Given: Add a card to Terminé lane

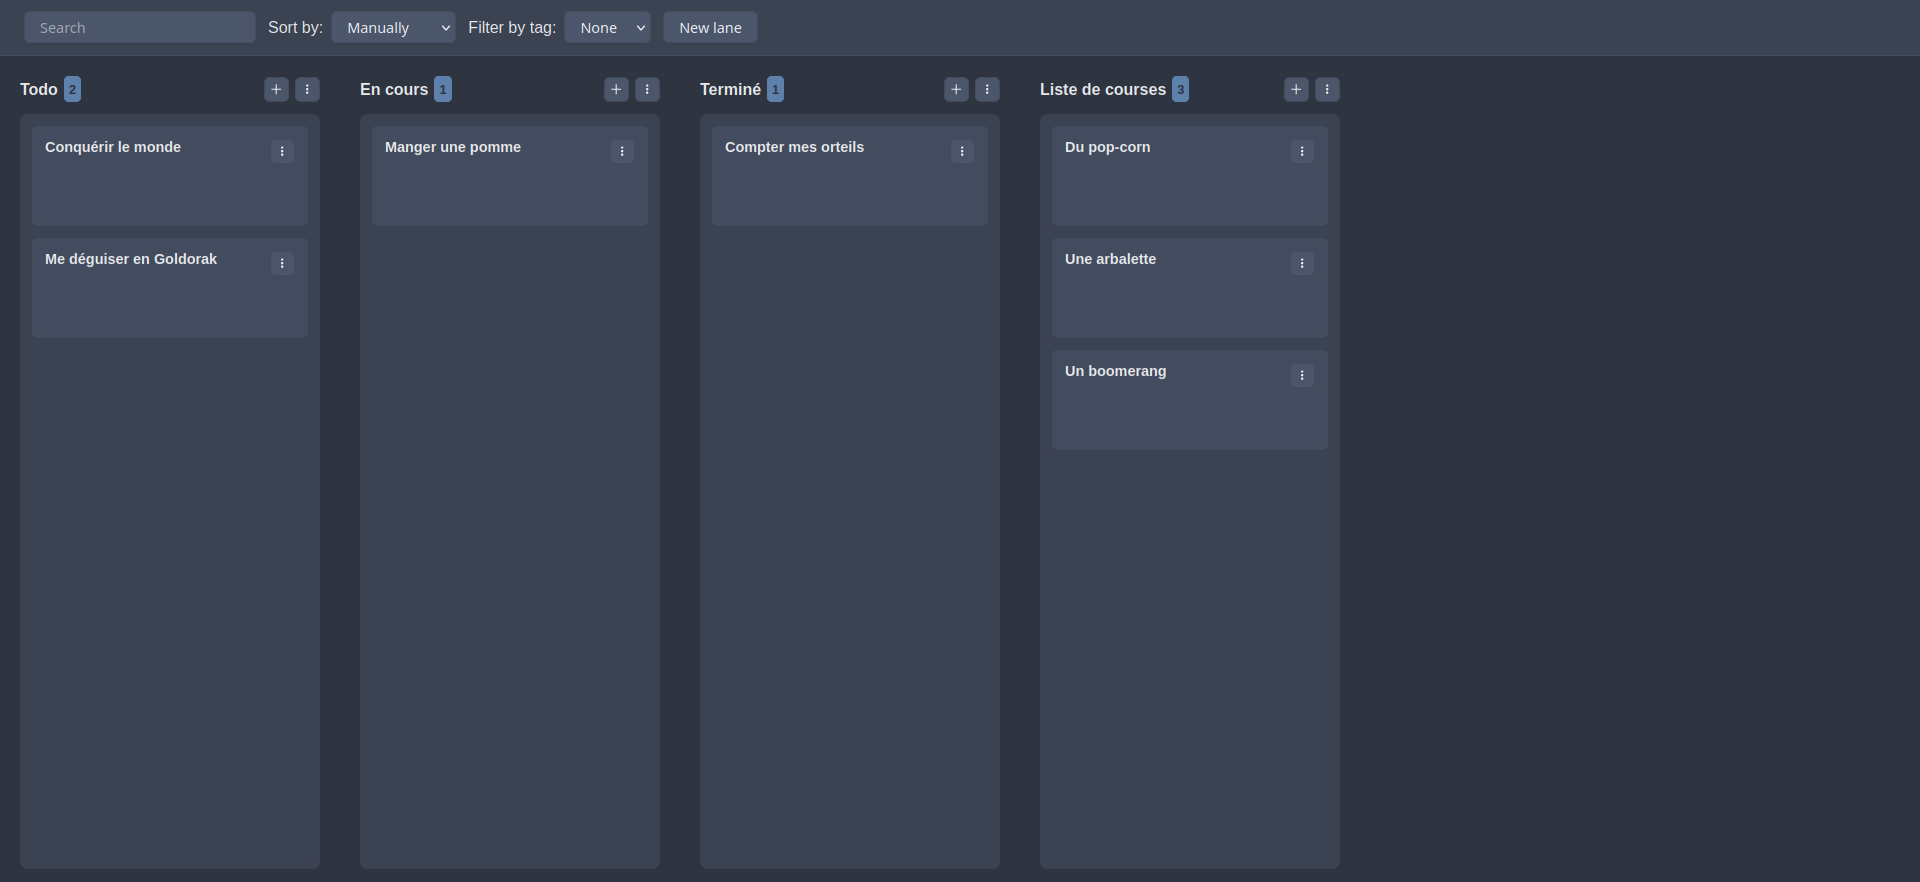Looking at the screenshot, I should (956, 90).
